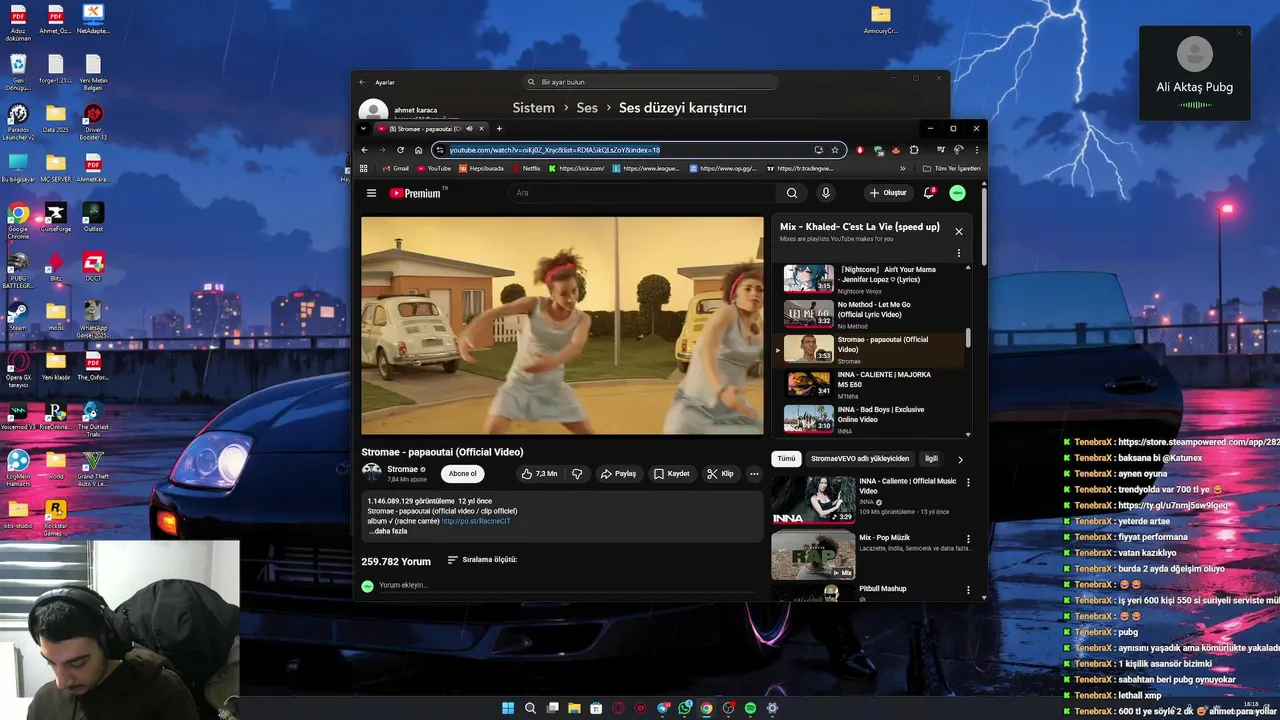Click Sistem breadcrumb in Ayarlar window
Screen dimensions: 1280x720
[533, 108]
